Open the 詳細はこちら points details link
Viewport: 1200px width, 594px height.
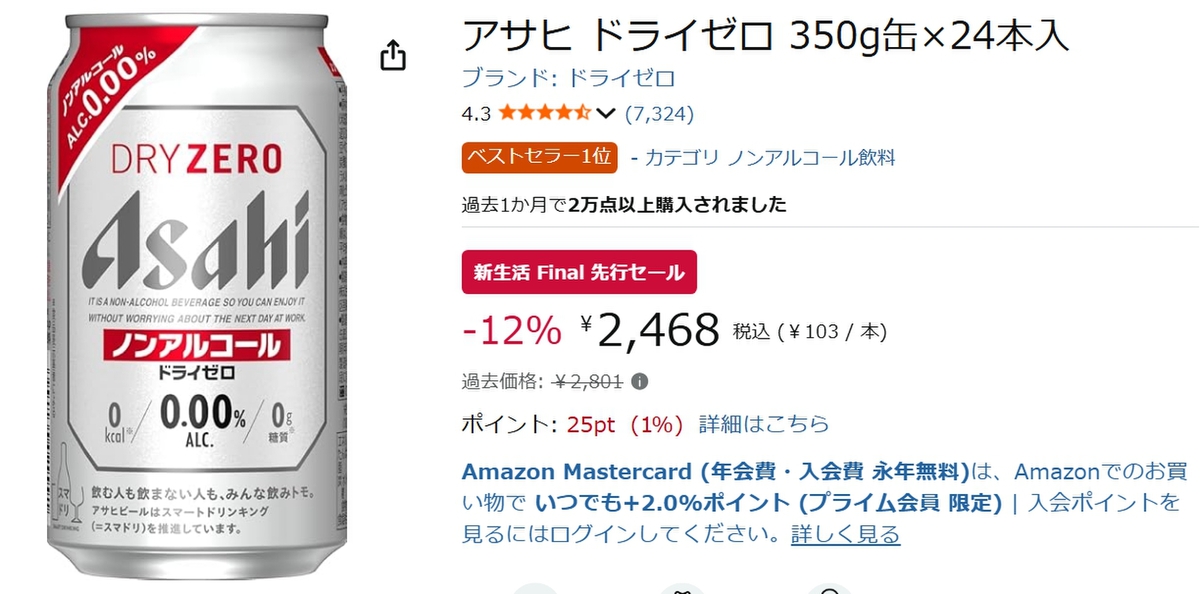764,424
